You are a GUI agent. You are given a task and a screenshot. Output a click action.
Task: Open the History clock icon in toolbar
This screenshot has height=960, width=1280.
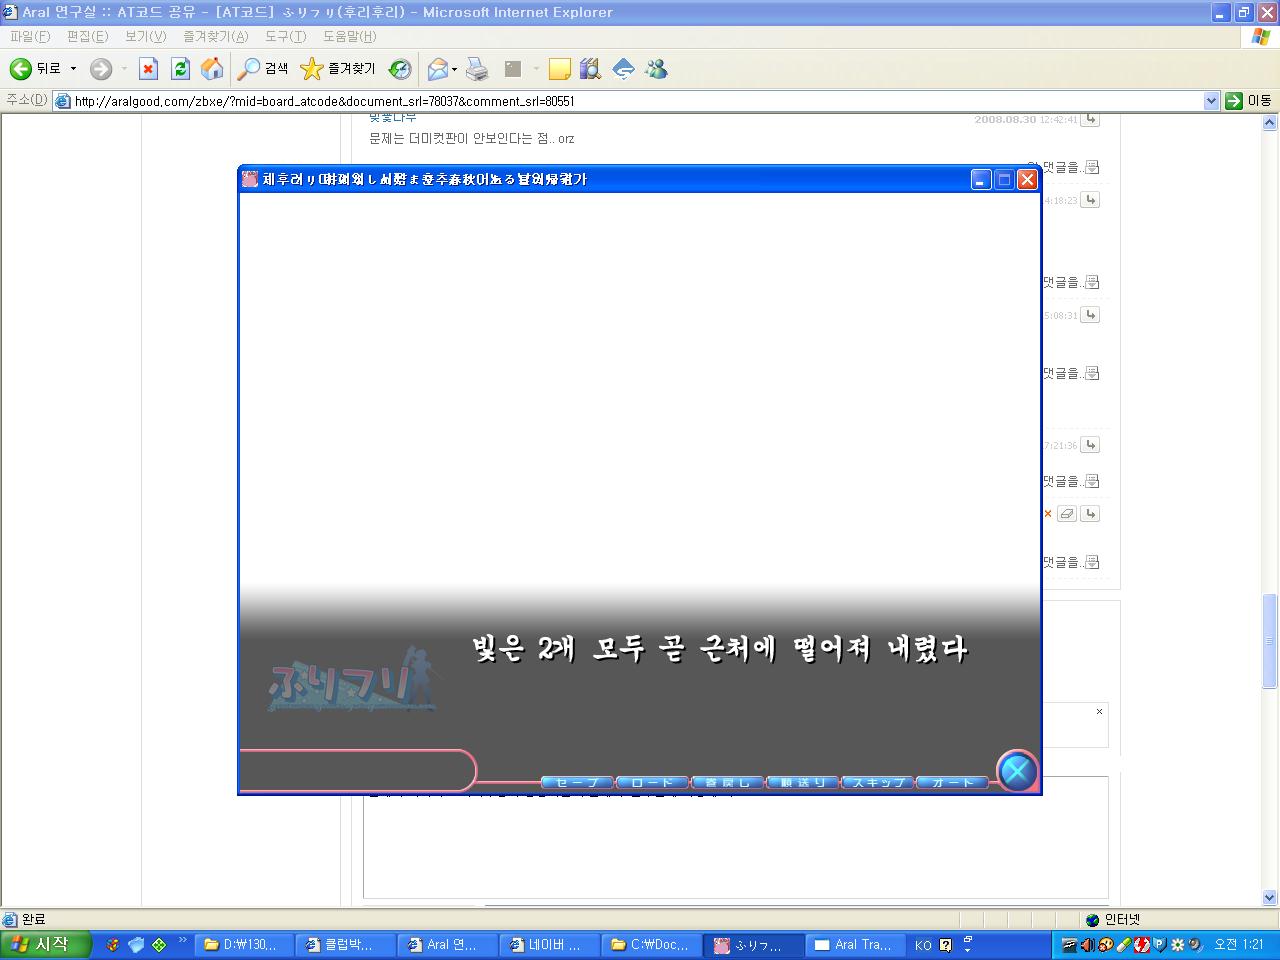[x=400, y=69]
